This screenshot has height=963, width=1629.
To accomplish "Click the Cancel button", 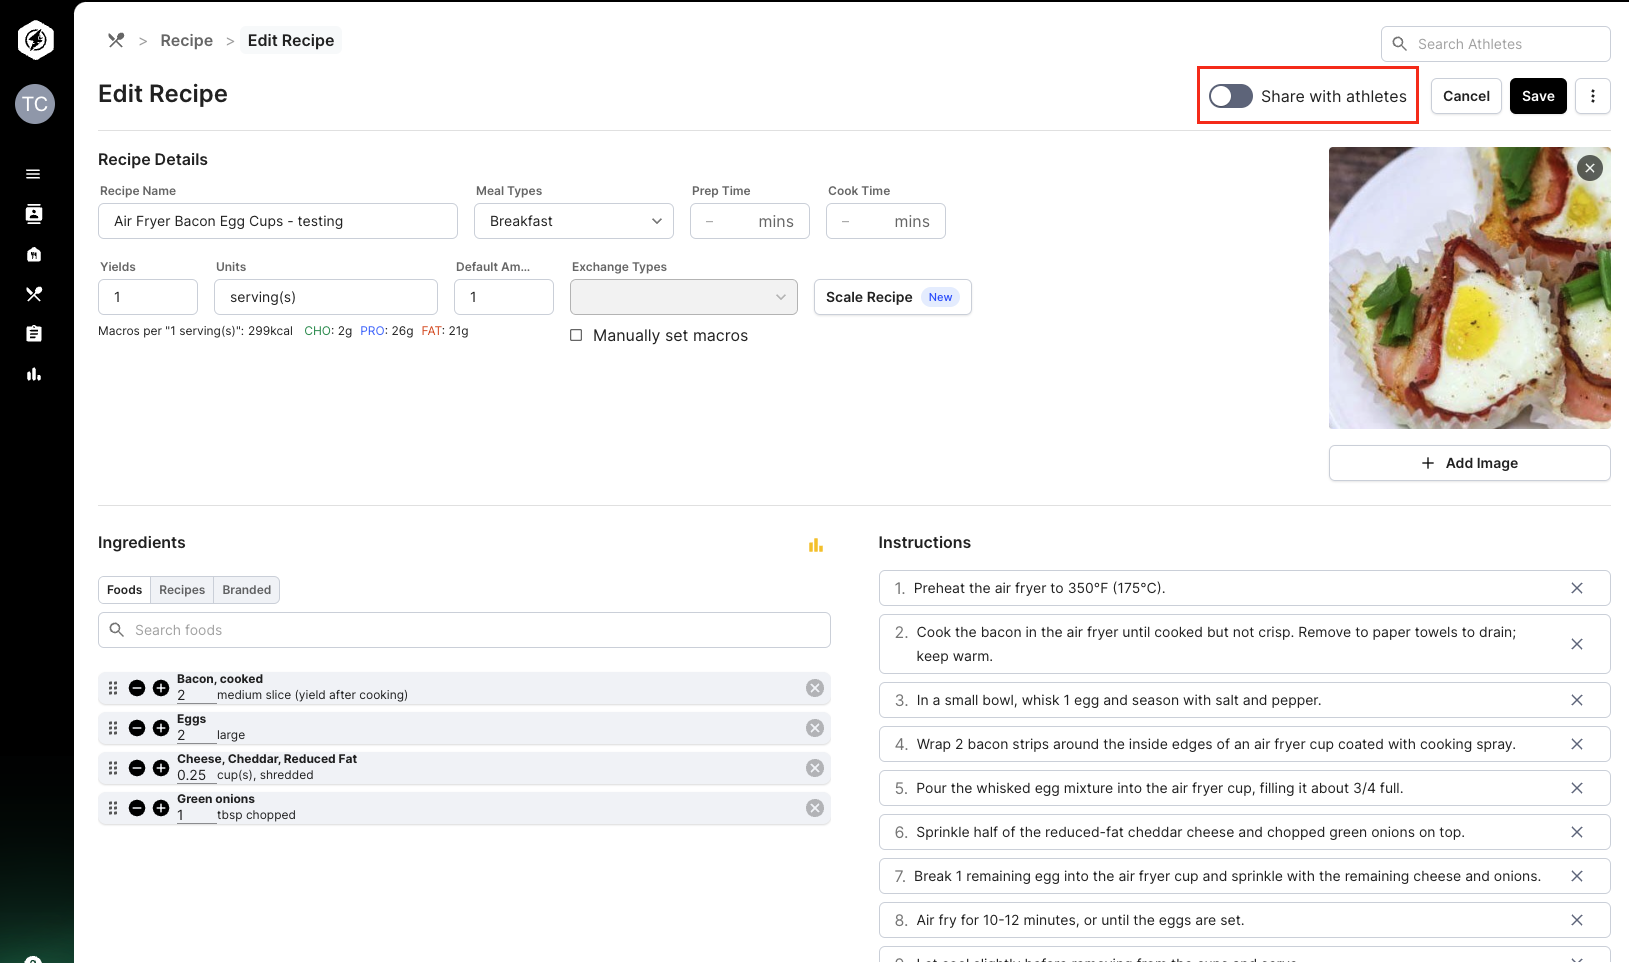I will pos(1466,96).
